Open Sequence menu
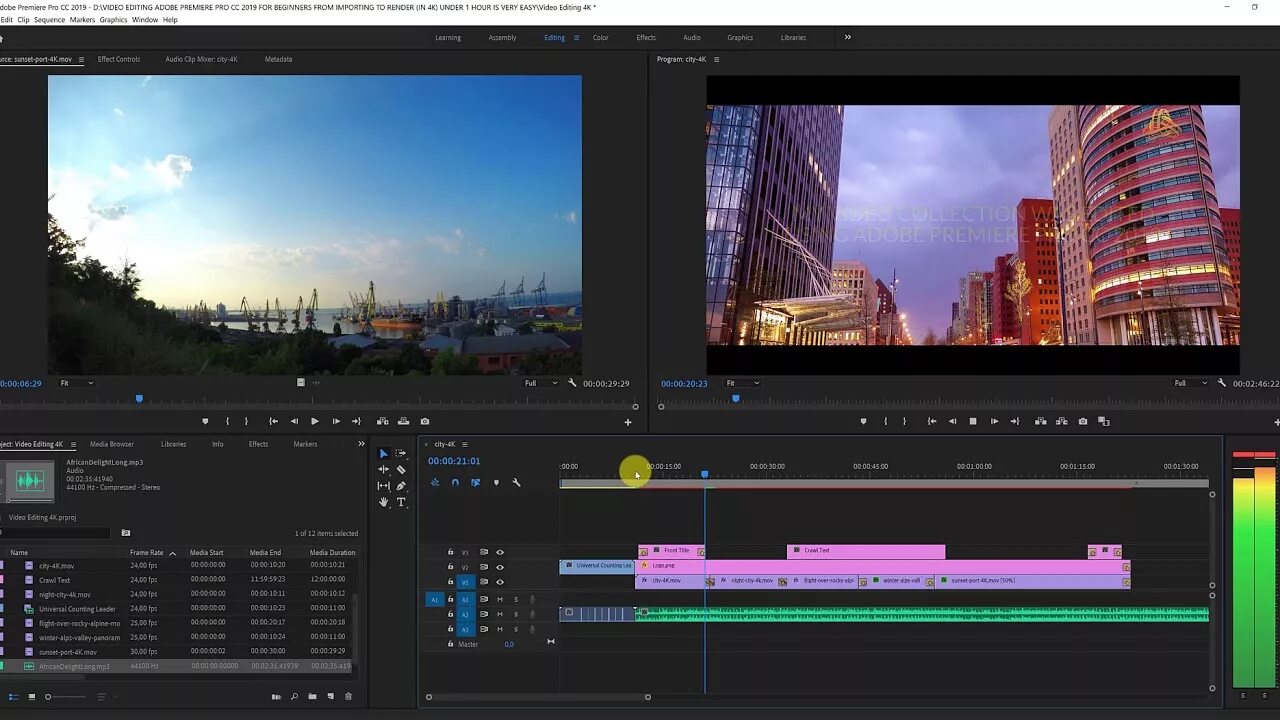The image size is (1280, 720). pos(49,20)
